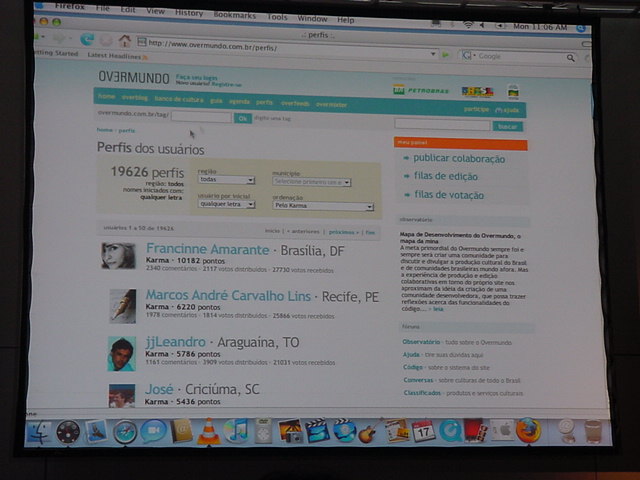Open Finder from the Dock
The width and height of the screenshot is (640, 480).
coord(40,433)
